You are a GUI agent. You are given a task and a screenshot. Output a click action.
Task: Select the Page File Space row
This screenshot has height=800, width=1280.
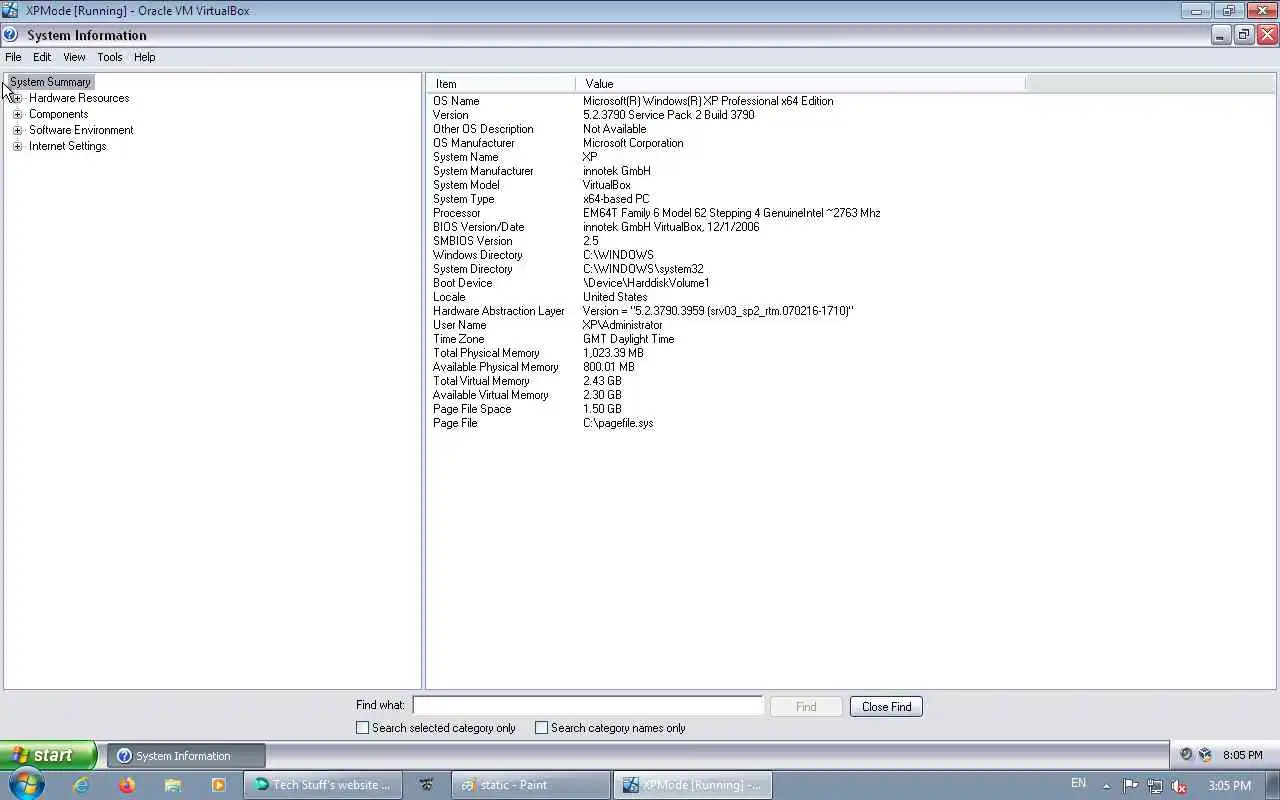click(x=726, y=409)
